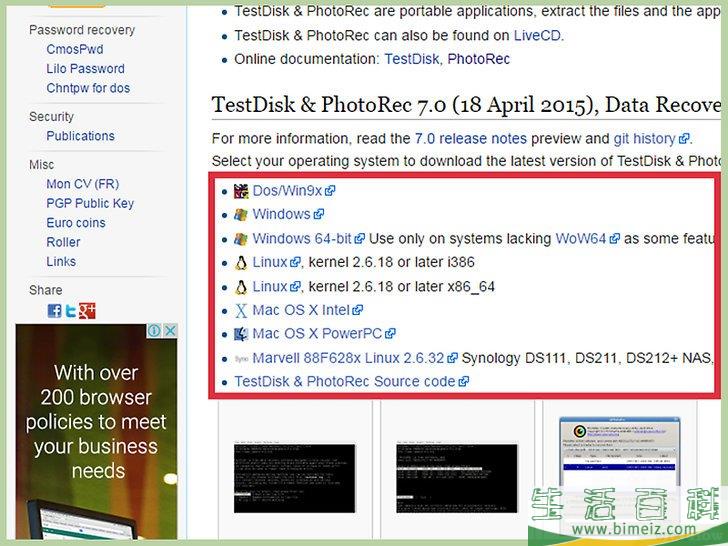
Task: Download TestDisk & PhotoRec Source code
Action: pyautogui.click(x=345, y=382)
